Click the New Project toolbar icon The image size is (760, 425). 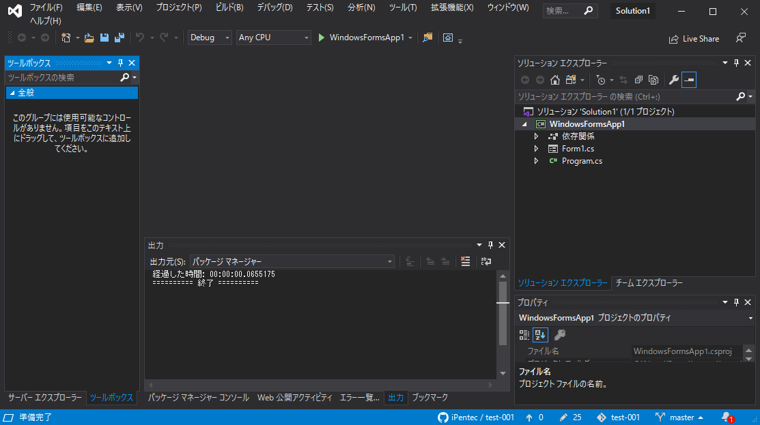(x=66, y=38)
